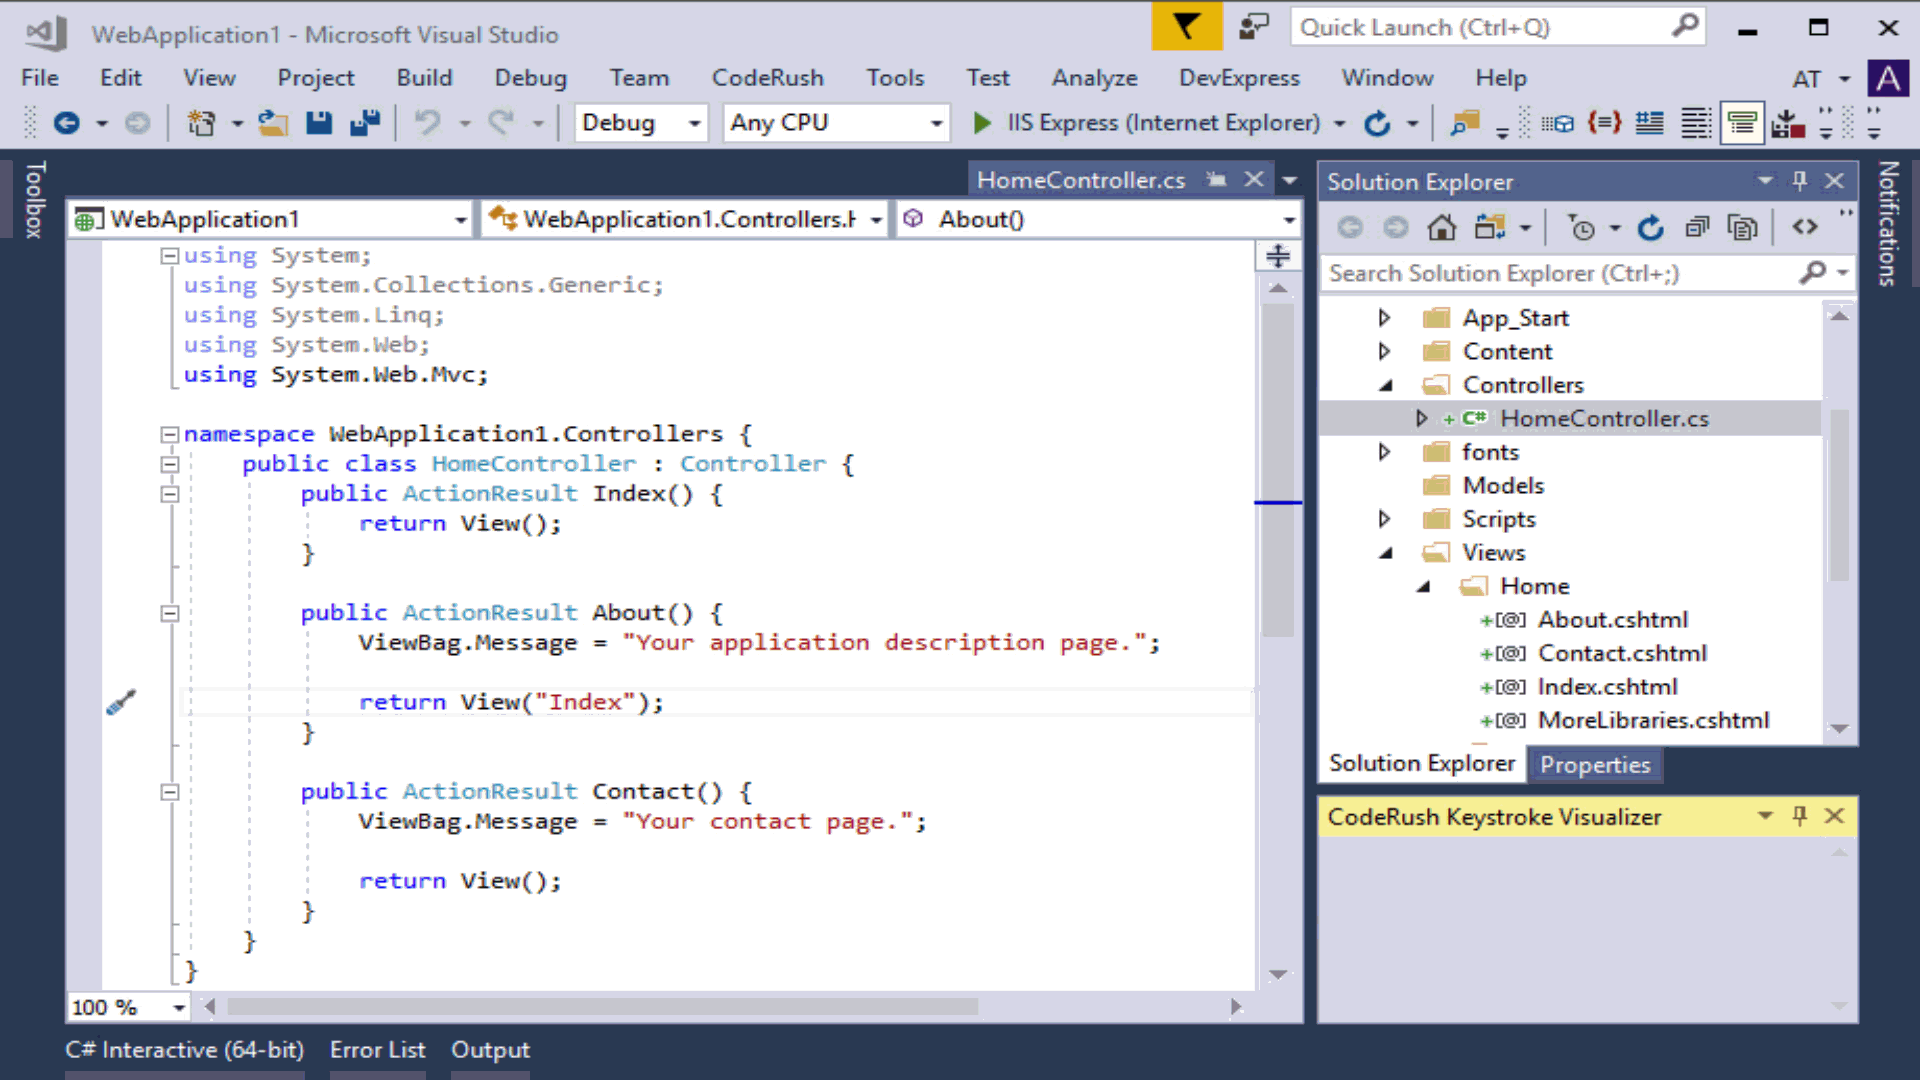This screenshot has height=1080, width=1920.
Task: Open the Debug menu
Action: 531,77
